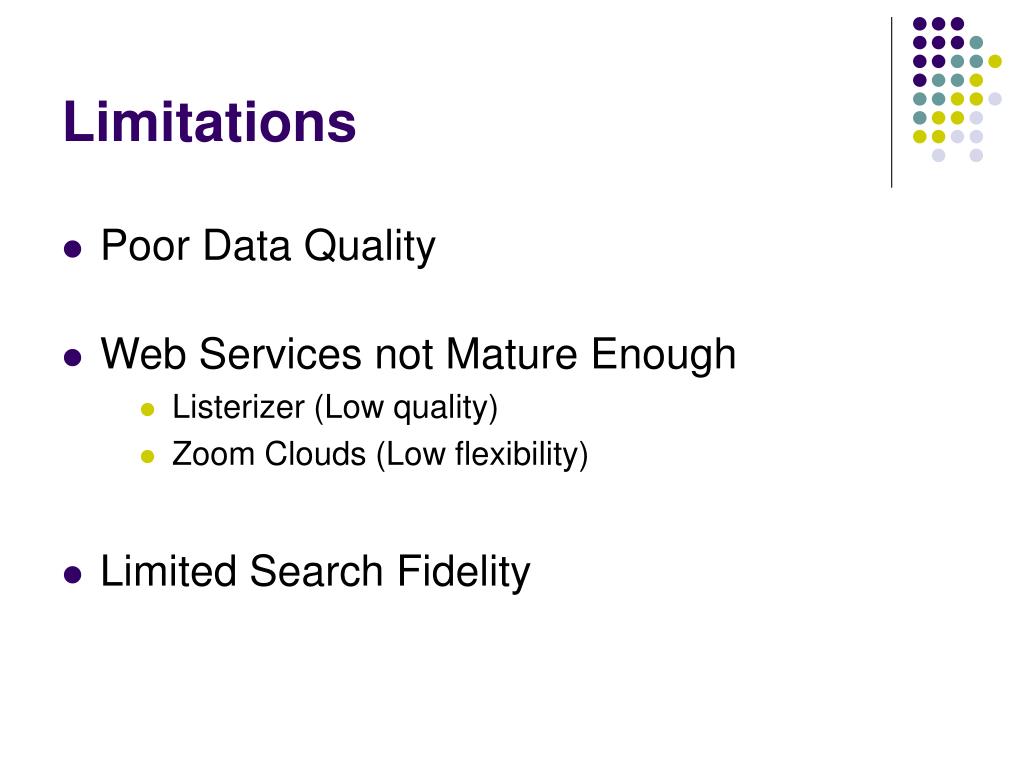Viewport: 1024px width, 768px height.
Task: Click the rightmost yellow dot in decoration
Action: click(x=995, y=61)
